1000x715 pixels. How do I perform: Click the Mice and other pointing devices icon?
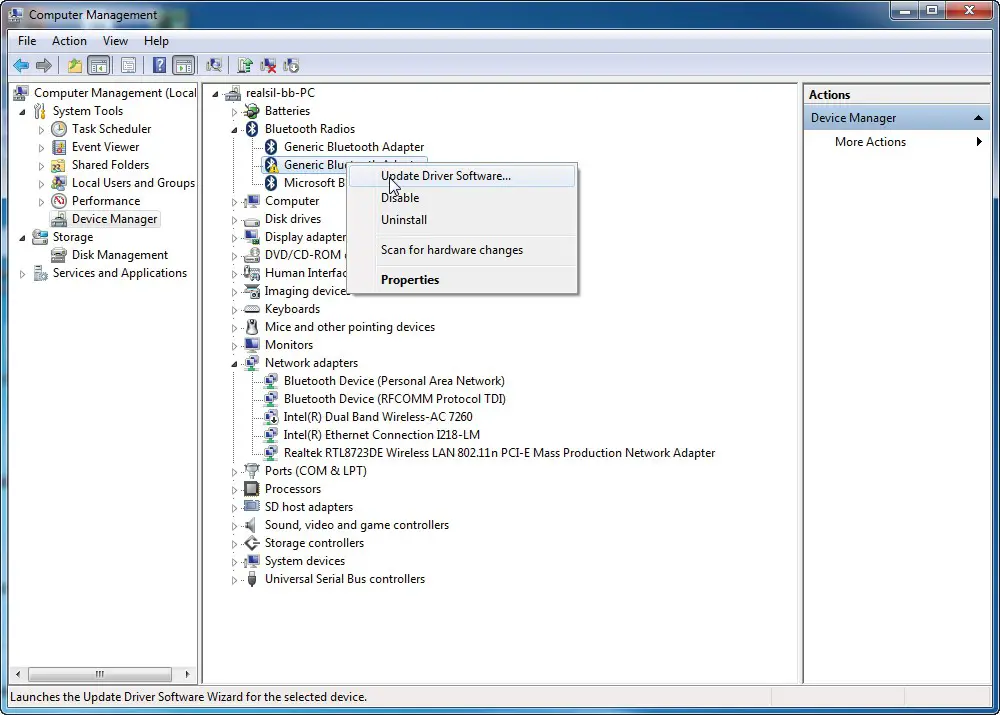[252, 327]
